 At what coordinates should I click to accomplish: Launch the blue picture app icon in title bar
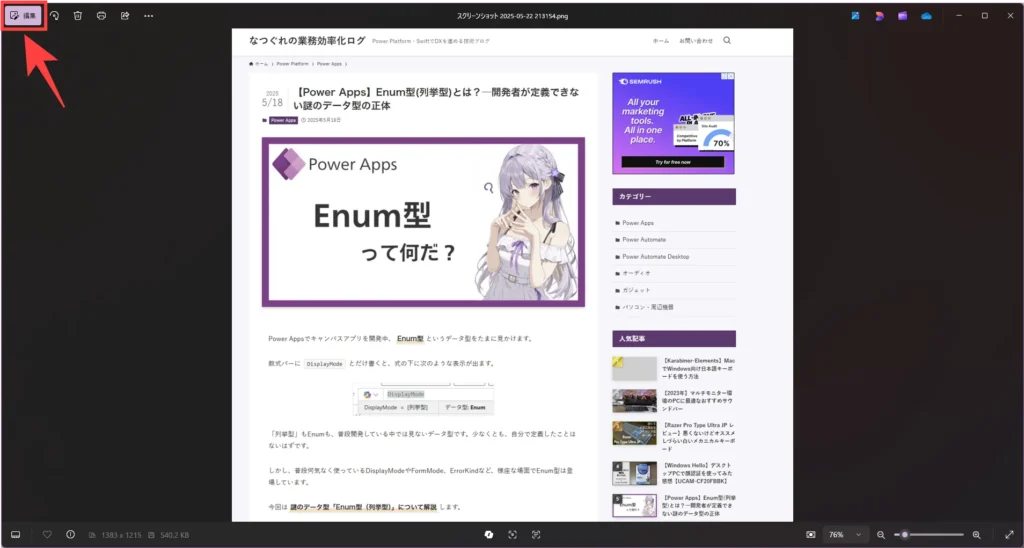point(856,16)
